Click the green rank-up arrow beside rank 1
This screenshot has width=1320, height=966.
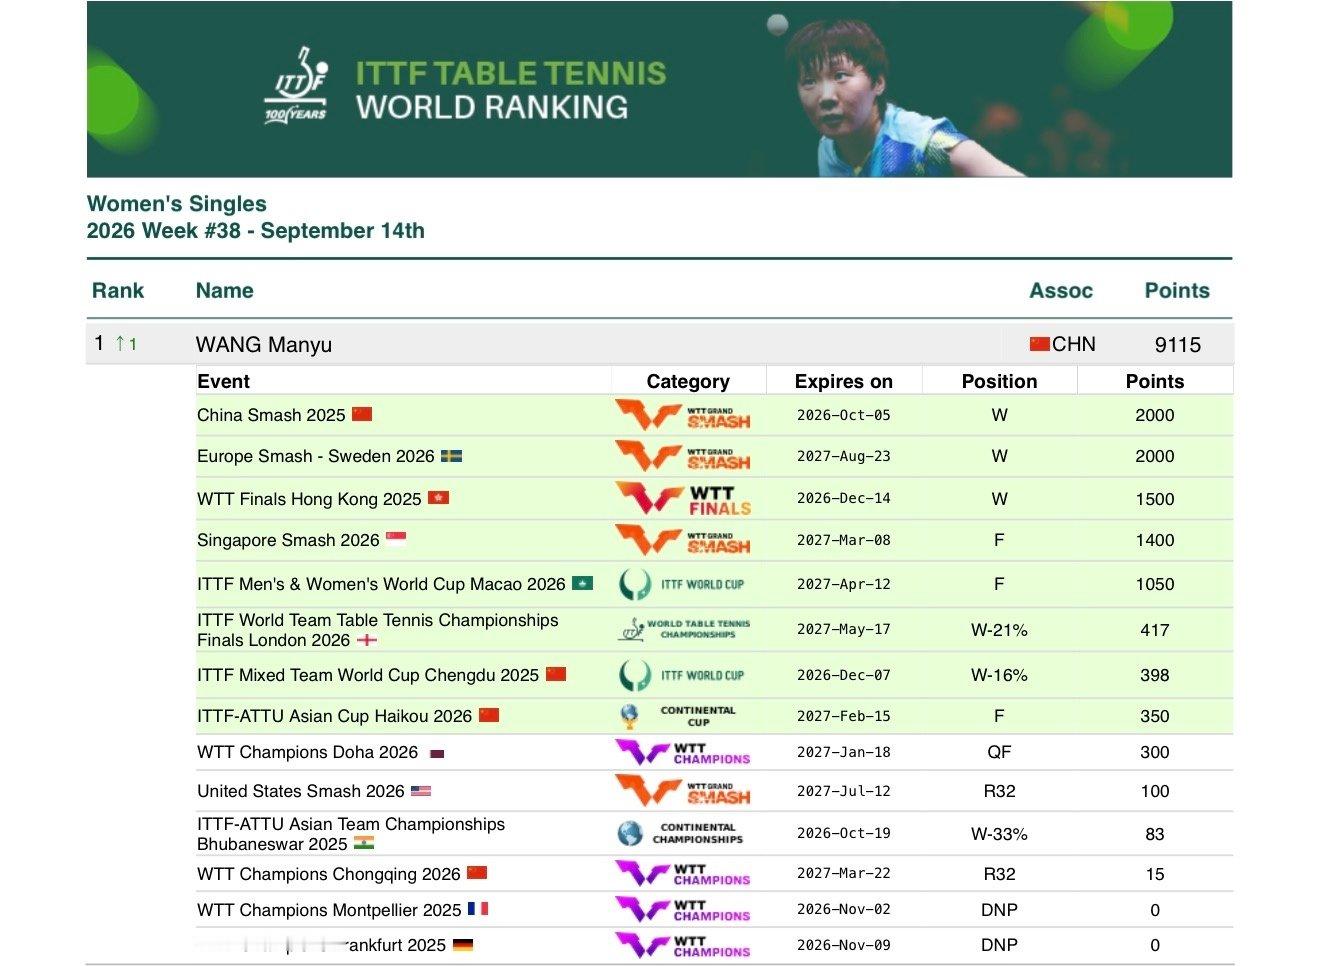click(120, 344)
